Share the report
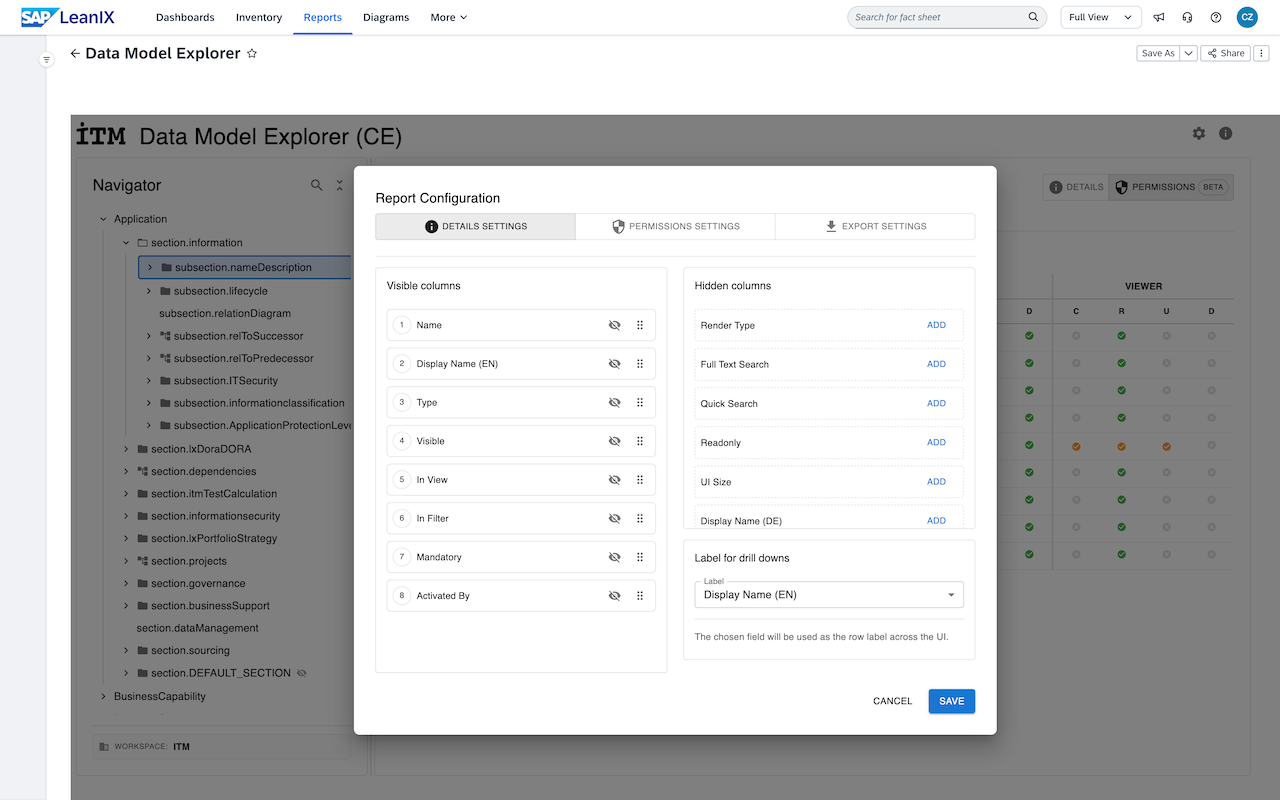 point(1225,53)
